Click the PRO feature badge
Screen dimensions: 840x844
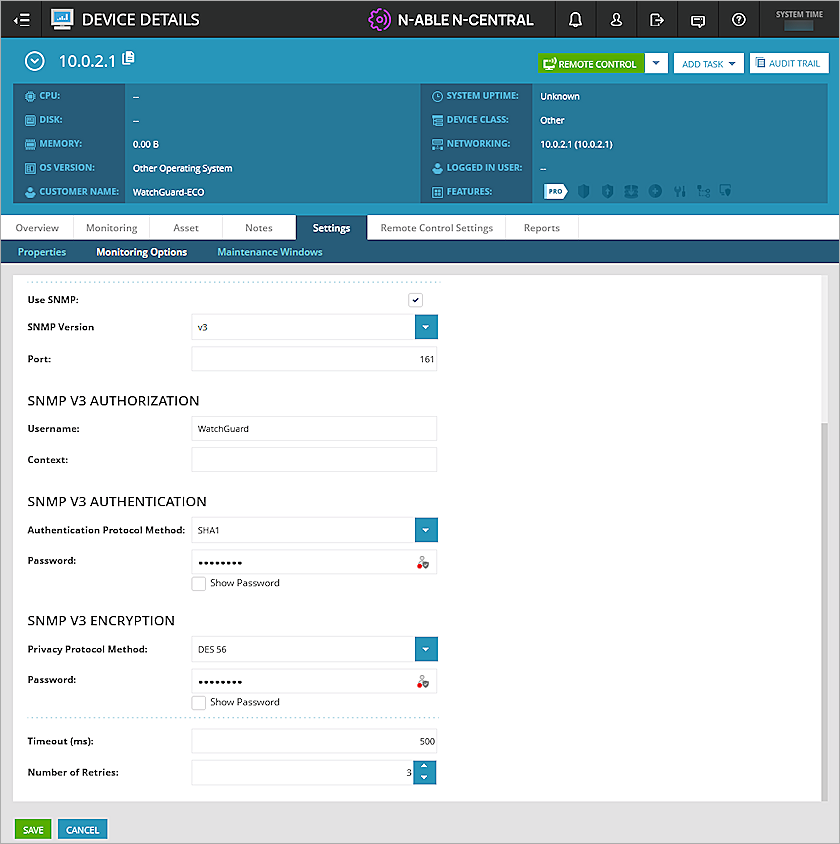click(x=555, y=191)
